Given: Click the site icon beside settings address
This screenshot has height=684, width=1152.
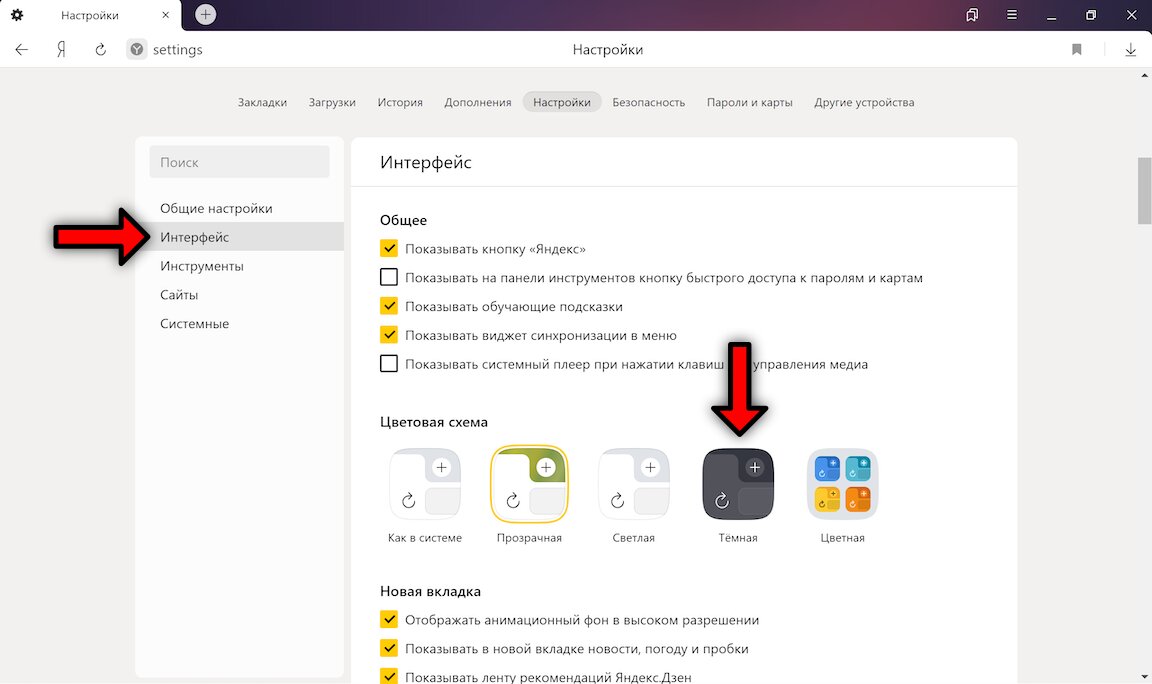Looking at the screenshot, I should [137, 49].
